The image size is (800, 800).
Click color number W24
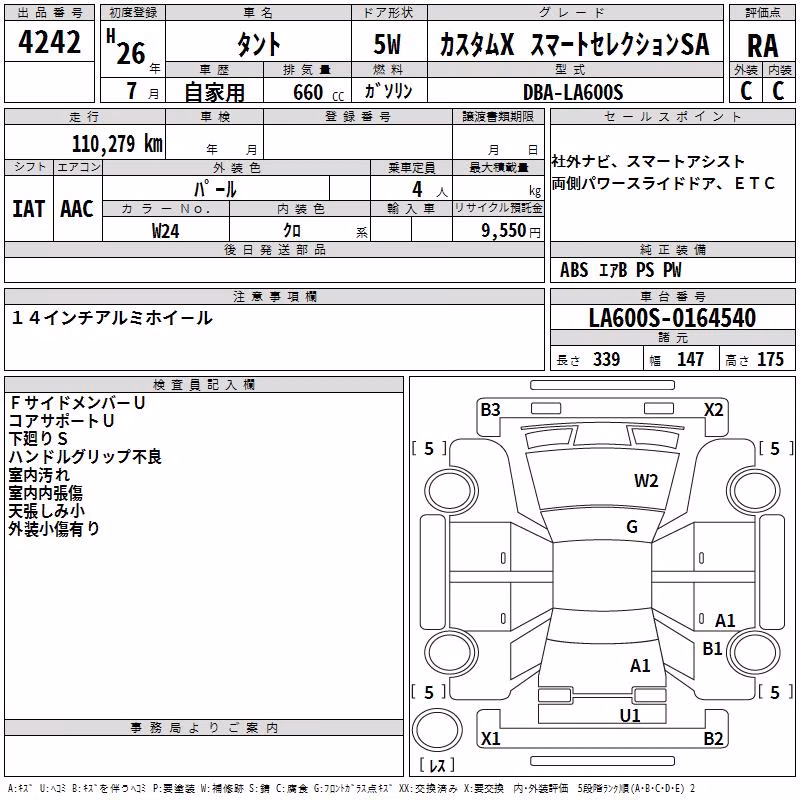pyautogui.click(x=166, y=231)
